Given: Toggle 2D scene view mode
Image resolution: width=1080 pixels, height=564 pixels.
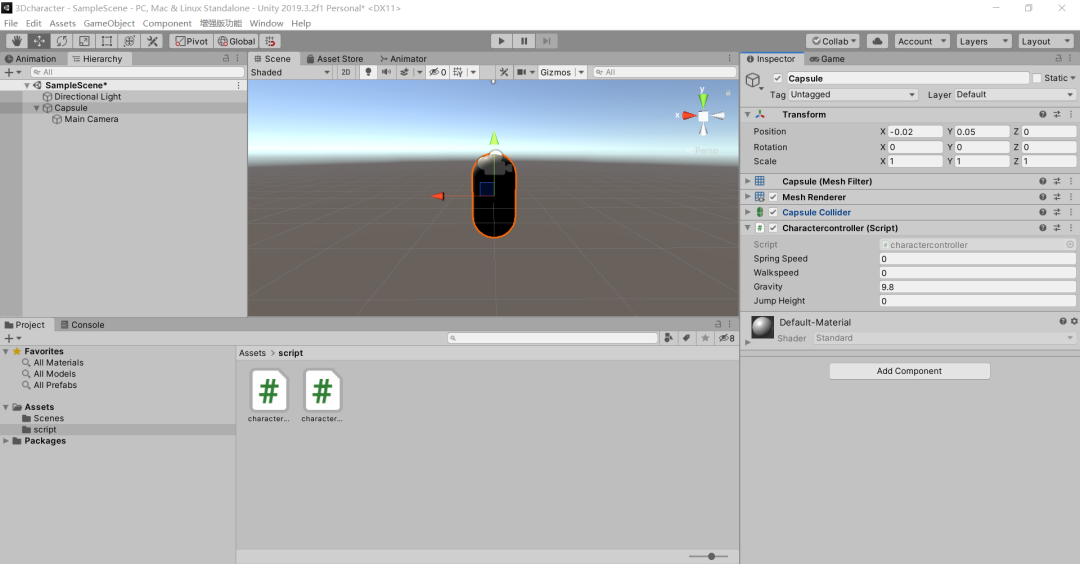Looking at the screenshot, I should 346,72.
